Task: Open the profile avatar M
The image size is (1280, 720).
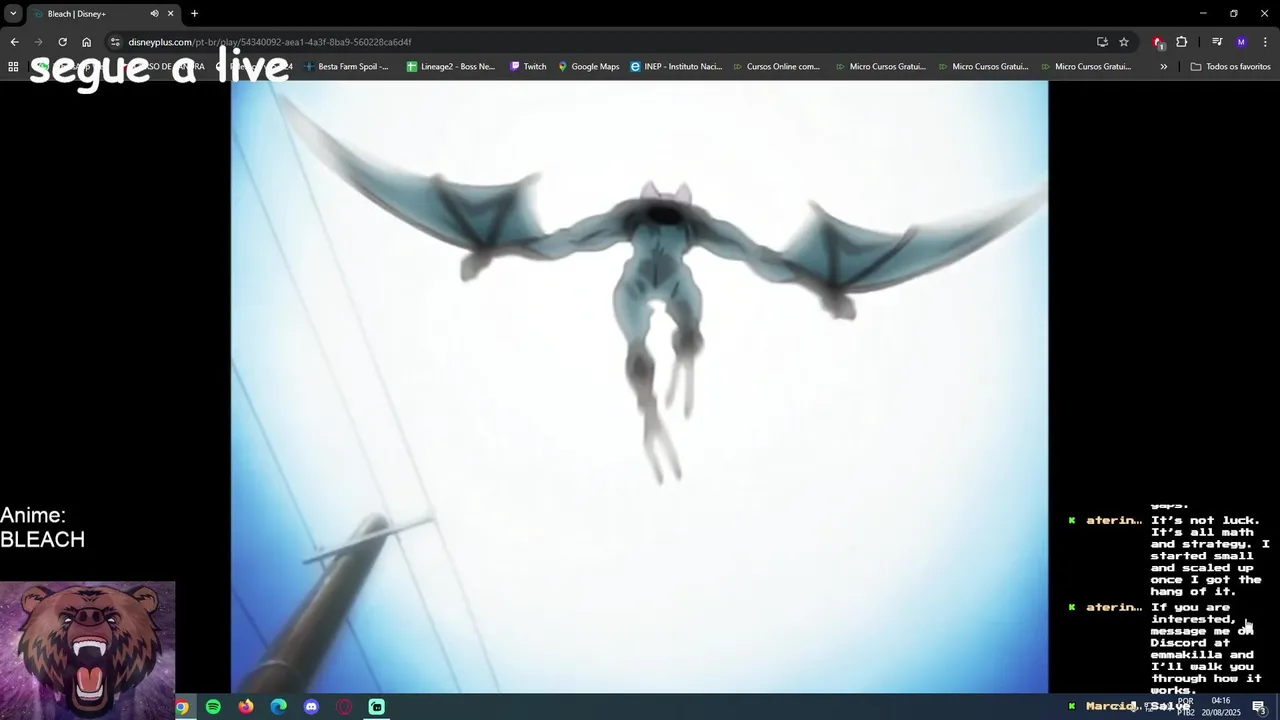Action: 1241,42
